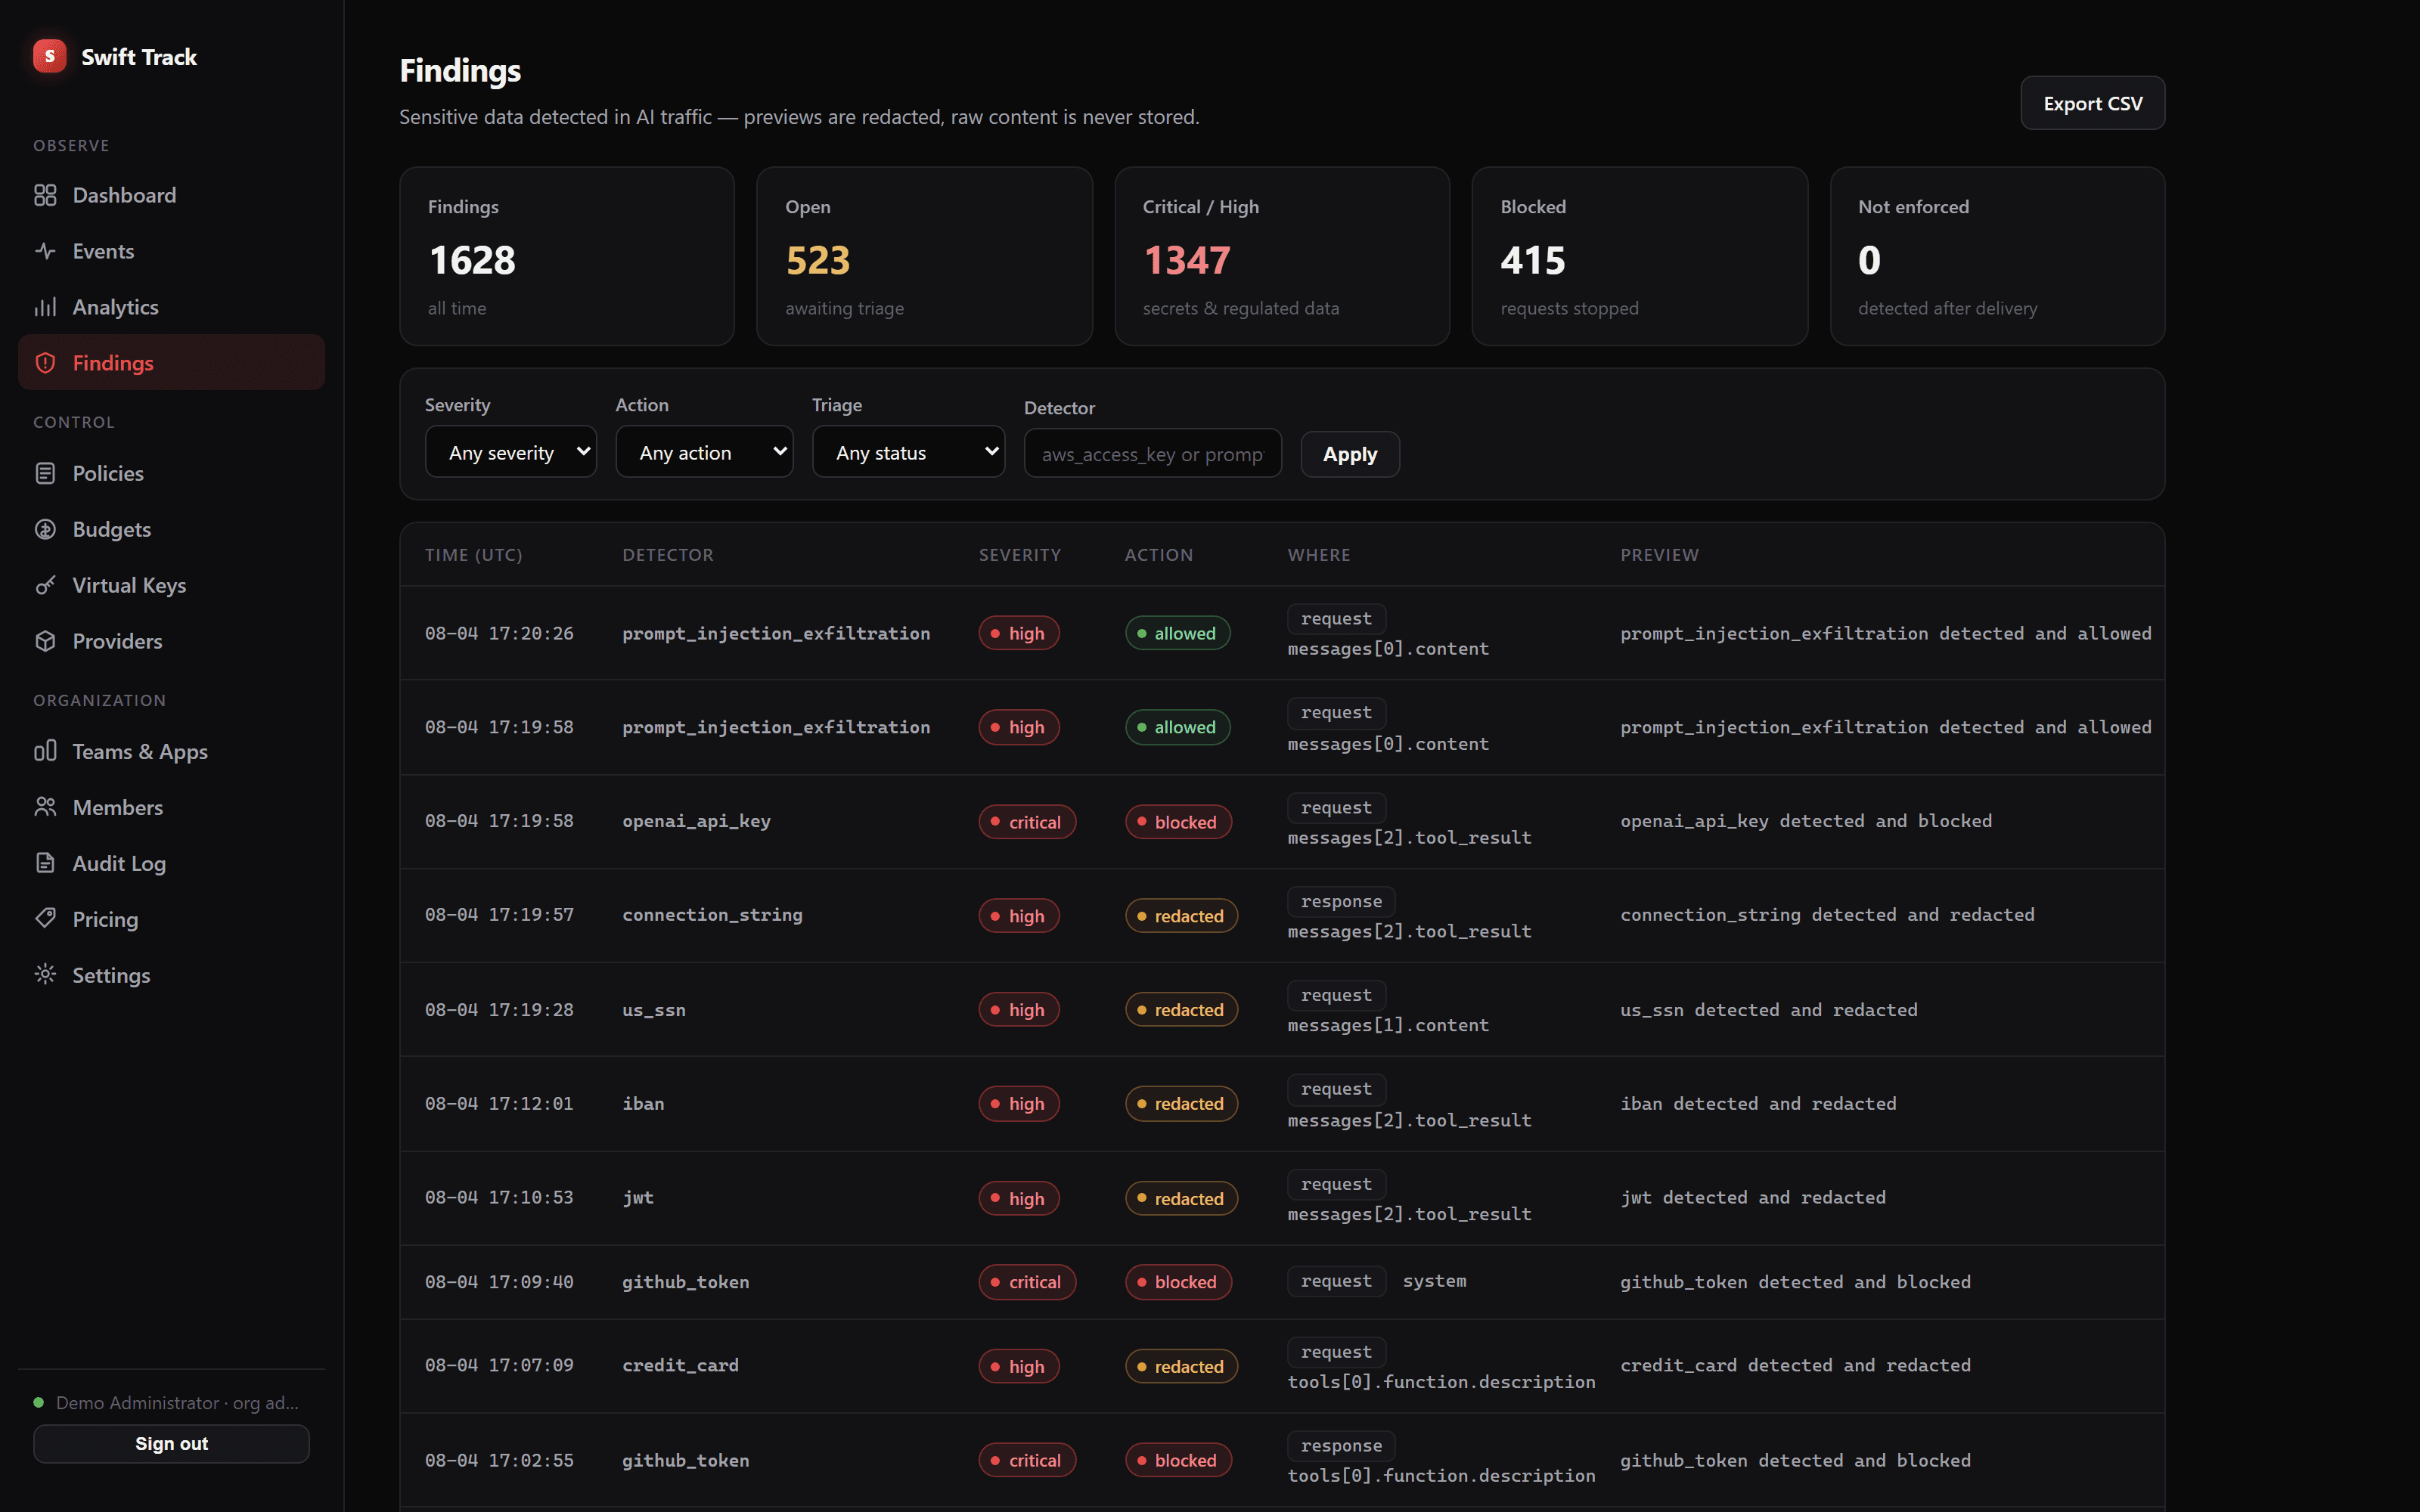
Task: Click timestamp 08-04 17:09:40
Action: pos(499,1282)
